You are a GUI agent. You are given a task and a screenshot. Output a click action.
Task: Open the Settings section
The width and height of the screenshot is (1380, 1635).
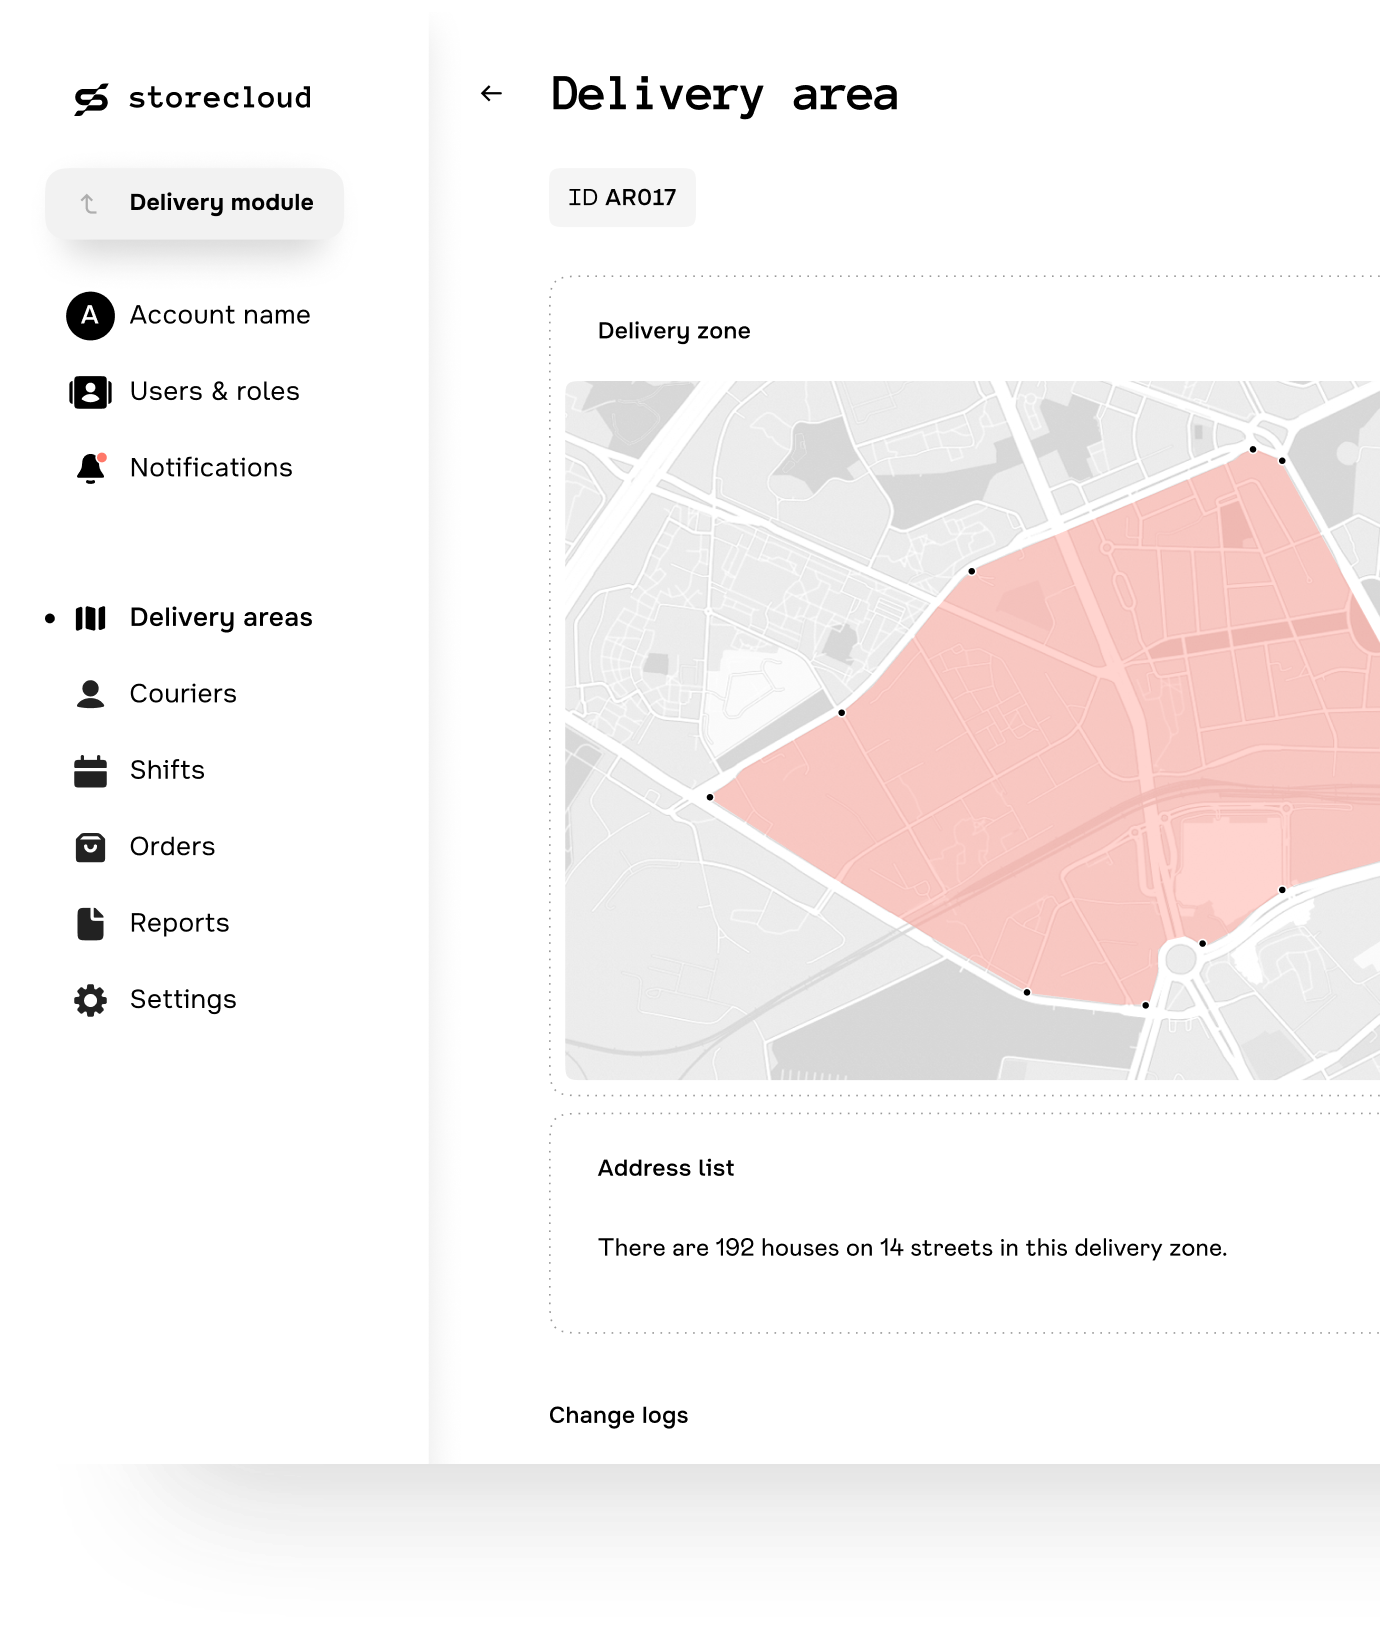click(183, 999)
